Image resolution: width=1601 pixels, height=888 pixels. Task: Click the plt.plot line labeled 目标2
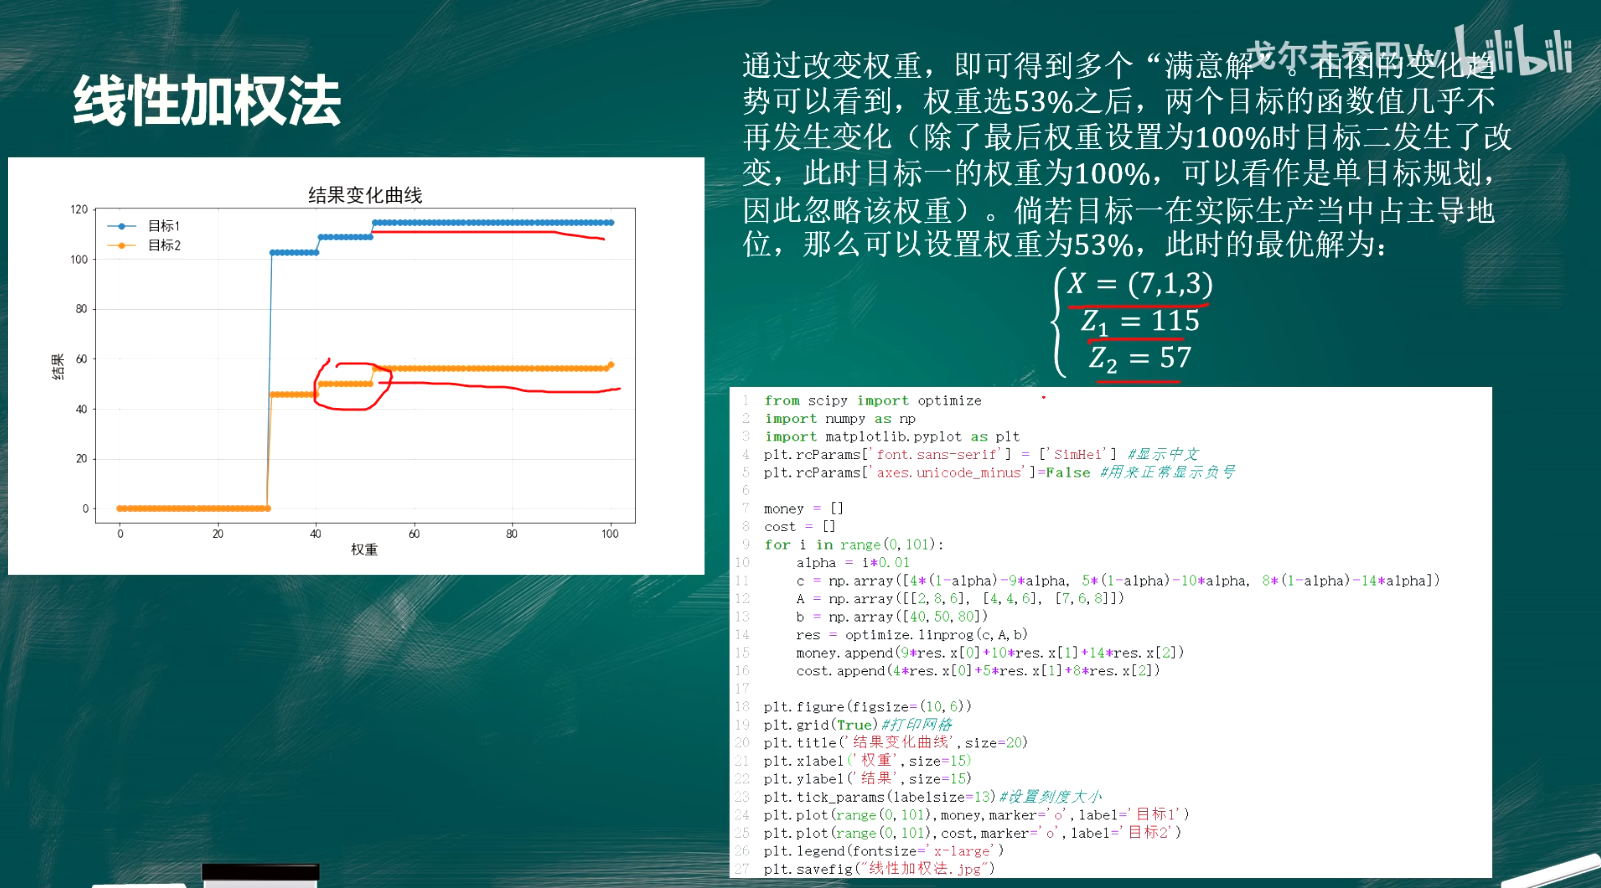973,832
